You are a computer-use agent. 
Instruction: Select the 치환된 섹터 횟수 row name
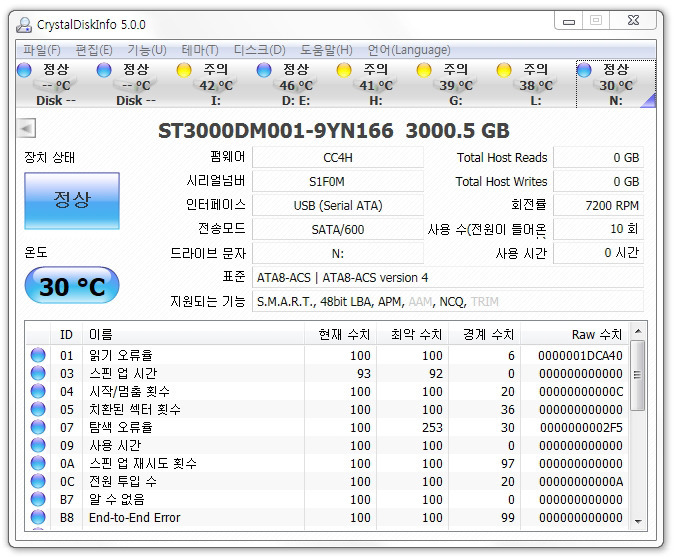(135, 409)
